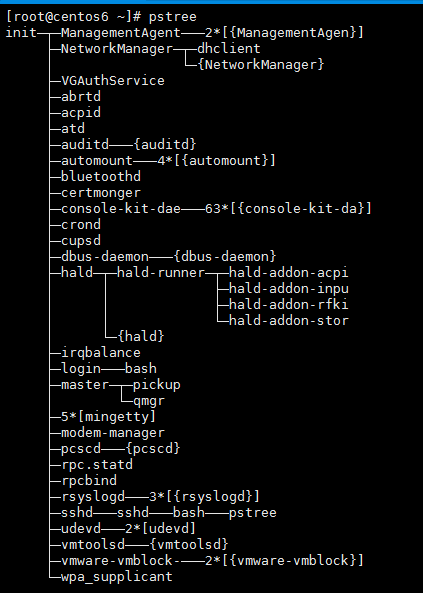The width and height of the screenshot is (423, 593).
Task: Click the certmonger entry
Action: coord(101,193)
